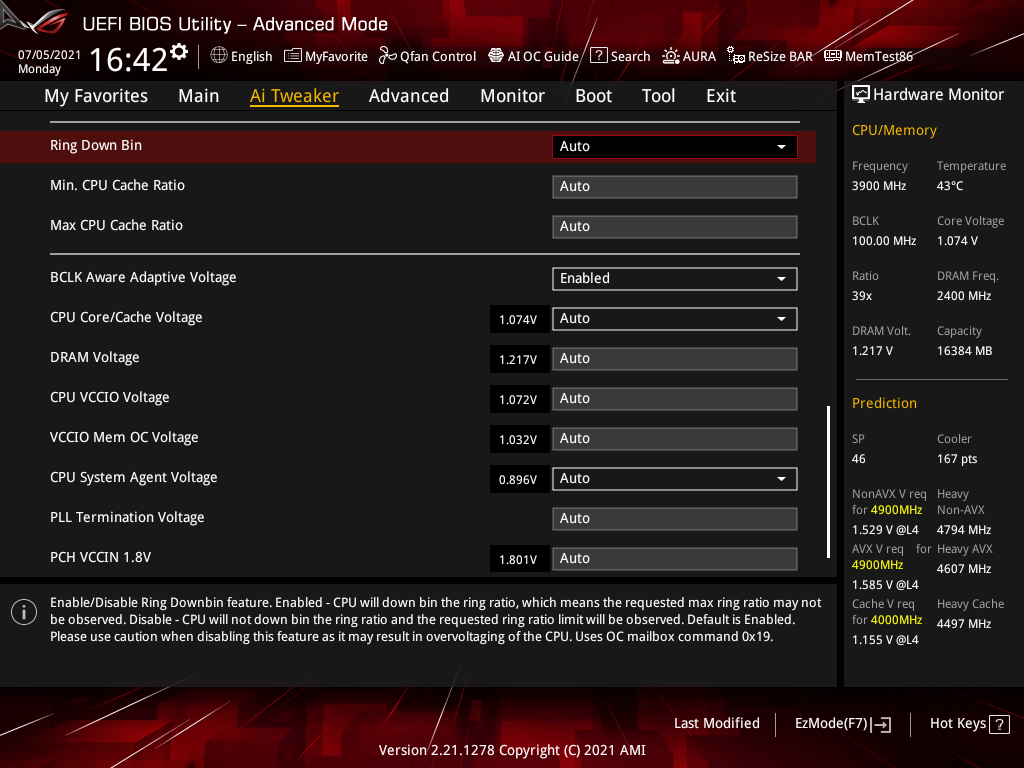1024x768 pixels.
Task: Click the 4794 MHz Heavy Non-AVX value
Action: coord(964,530)
